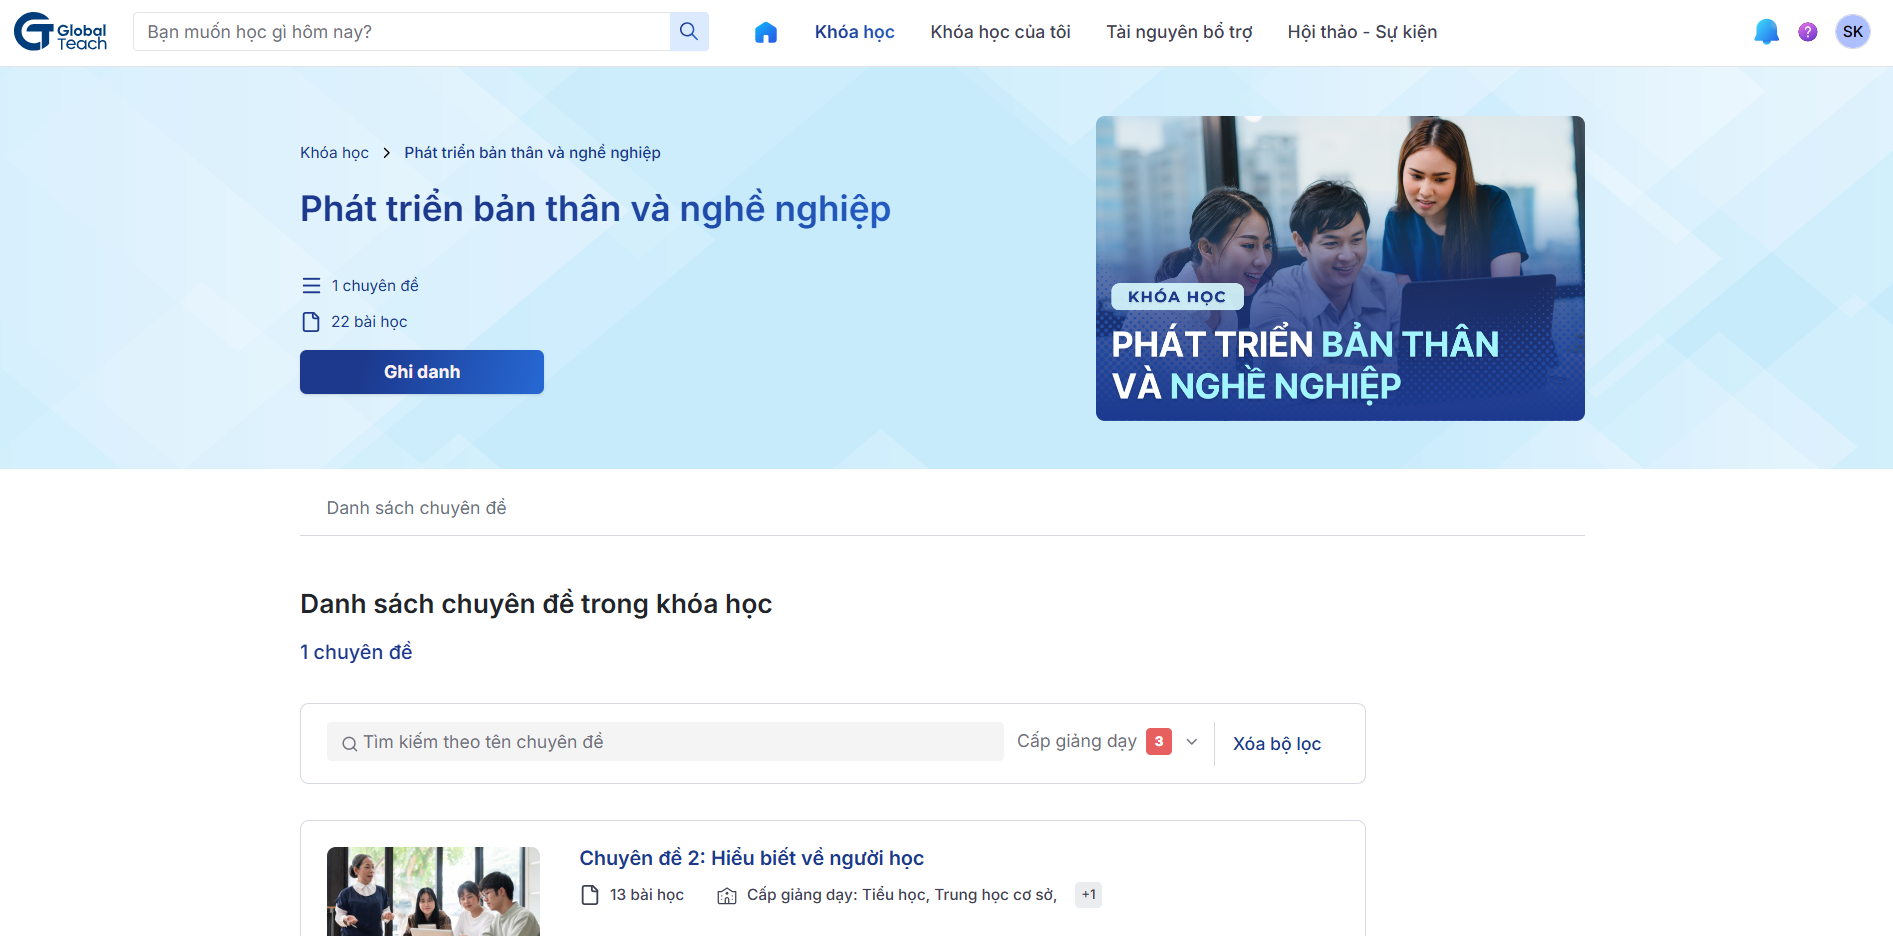
Task: Open 'Chuyên đề 2: Hiểu biết về người học'
Action: coord(750,857)
